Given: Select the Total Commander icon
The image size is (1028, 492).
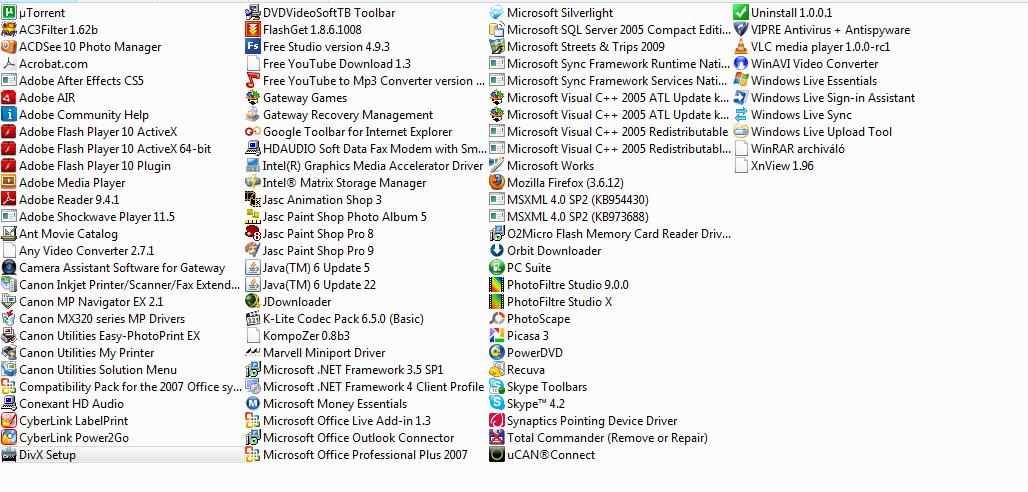Looking at the screenshot, I should (x=496, y=438).
